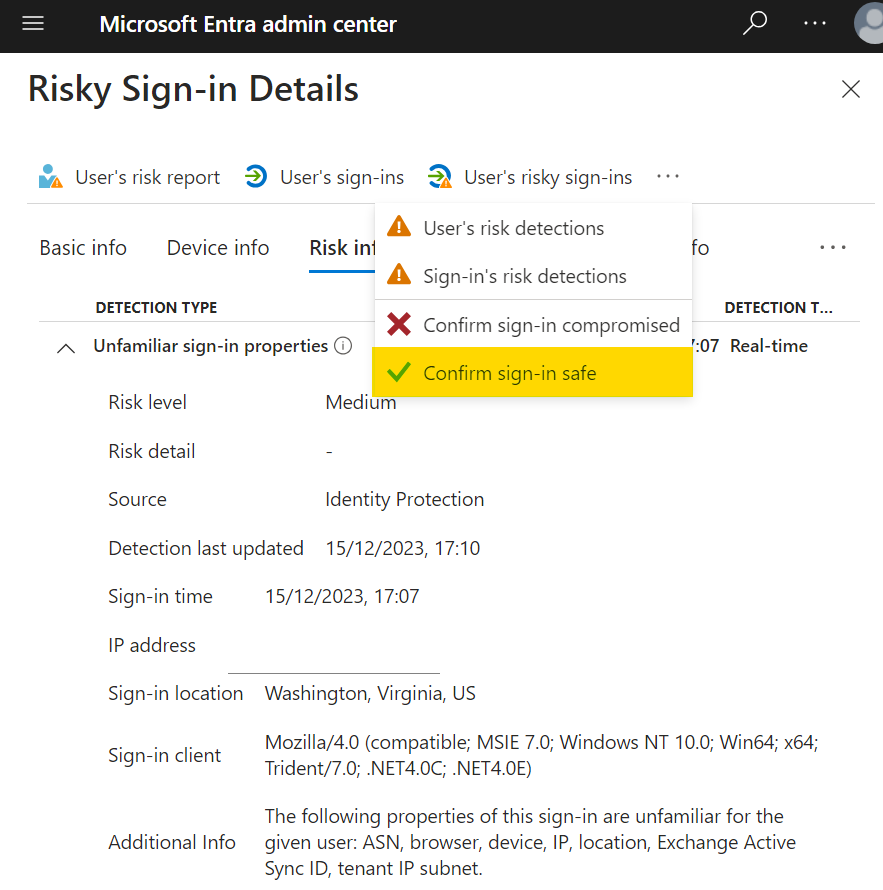The height and width of the screenshot is (890, 883).
Task: Click the Medium risk level value
Action: 361,402
